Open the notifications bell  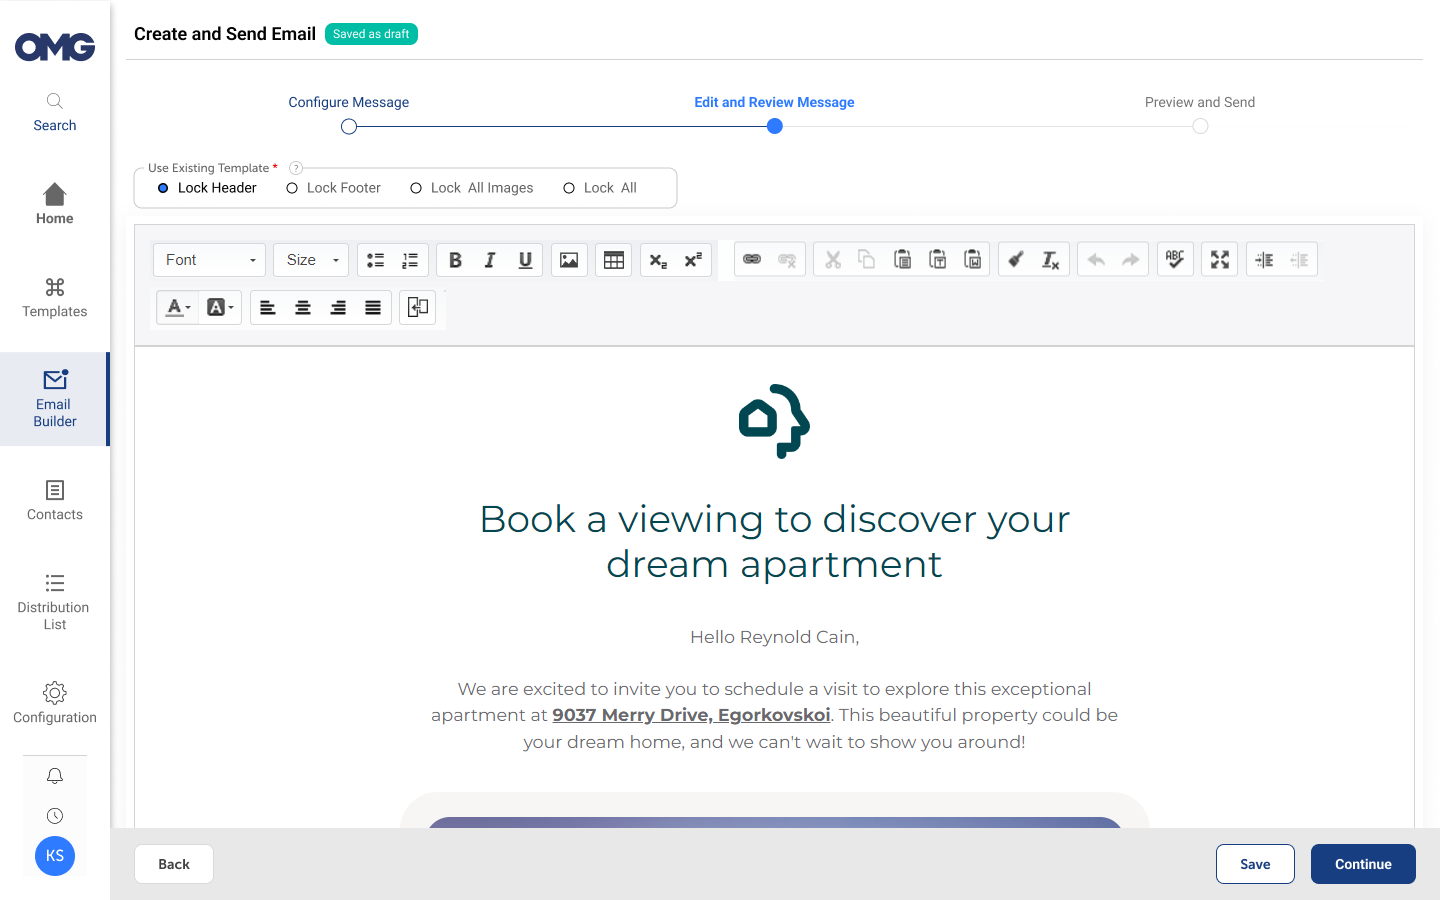[x=55, y=776]
